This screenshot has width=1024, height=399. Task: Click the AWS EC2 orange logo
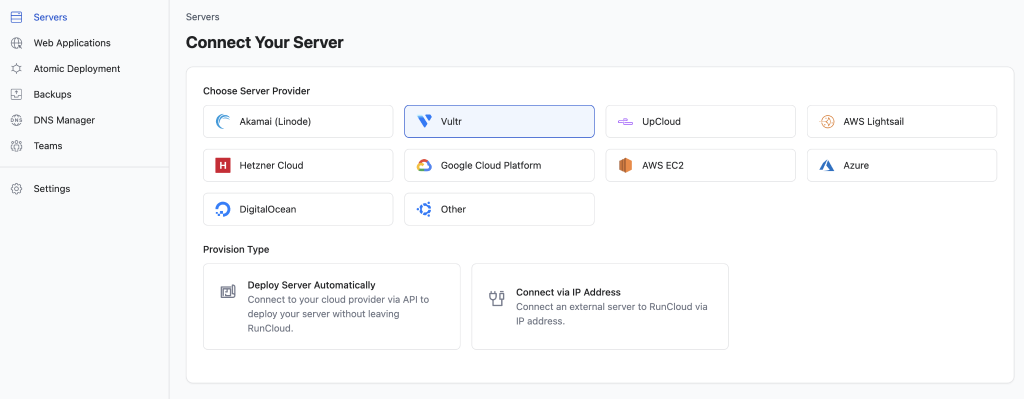click(x=626, y=165)
